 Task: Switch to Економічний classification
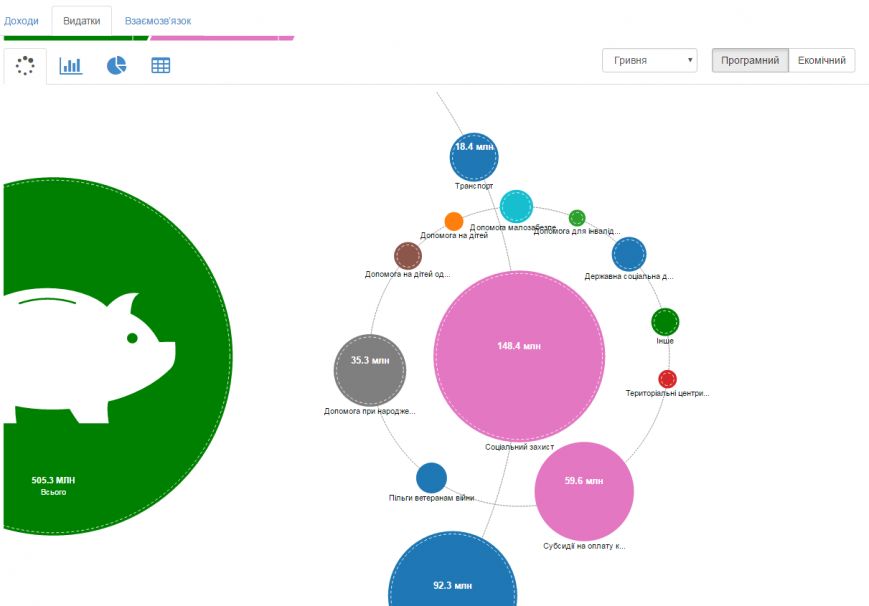coord(821,60)
